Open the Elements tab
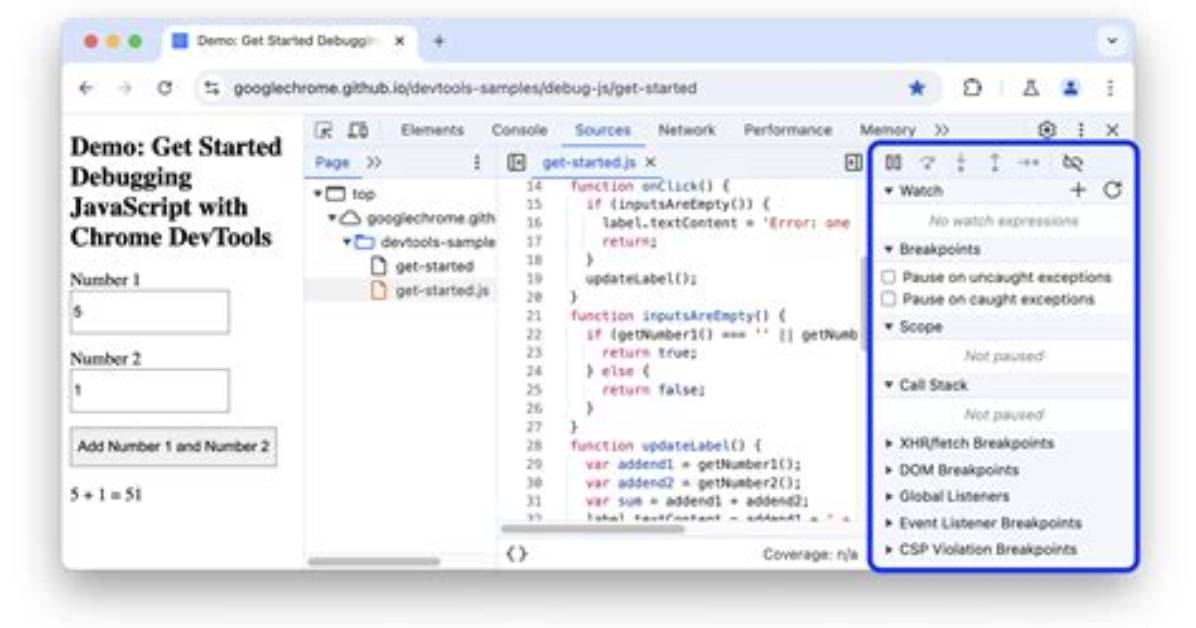 coord(432,130)
